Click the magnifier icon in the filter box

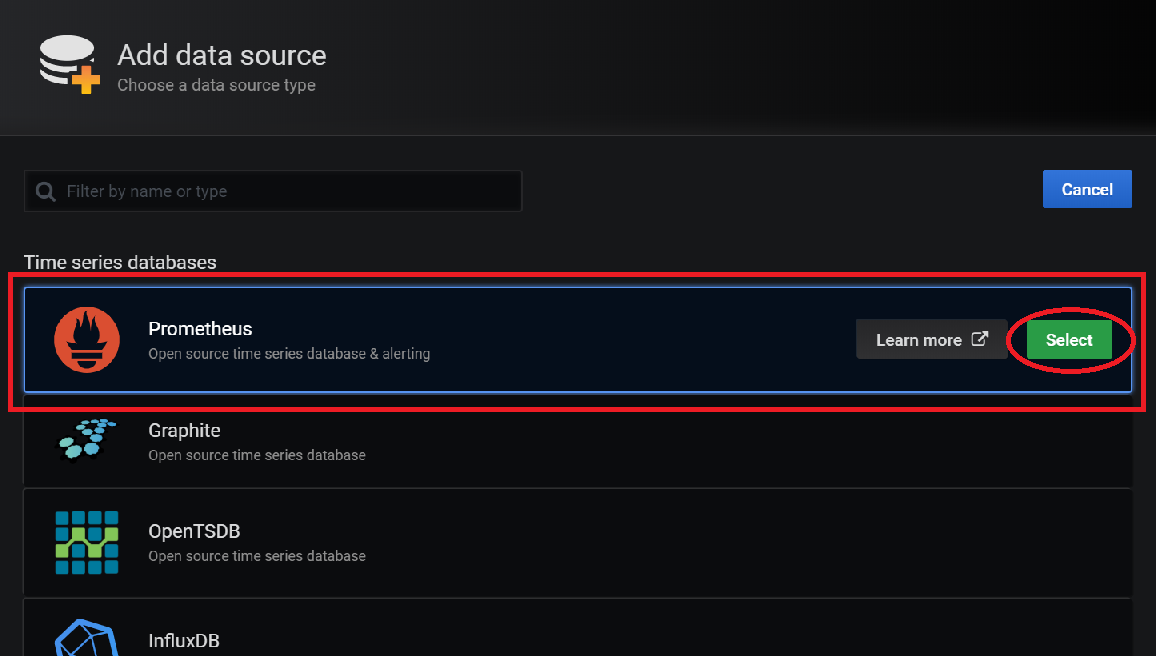pos(46,192)
